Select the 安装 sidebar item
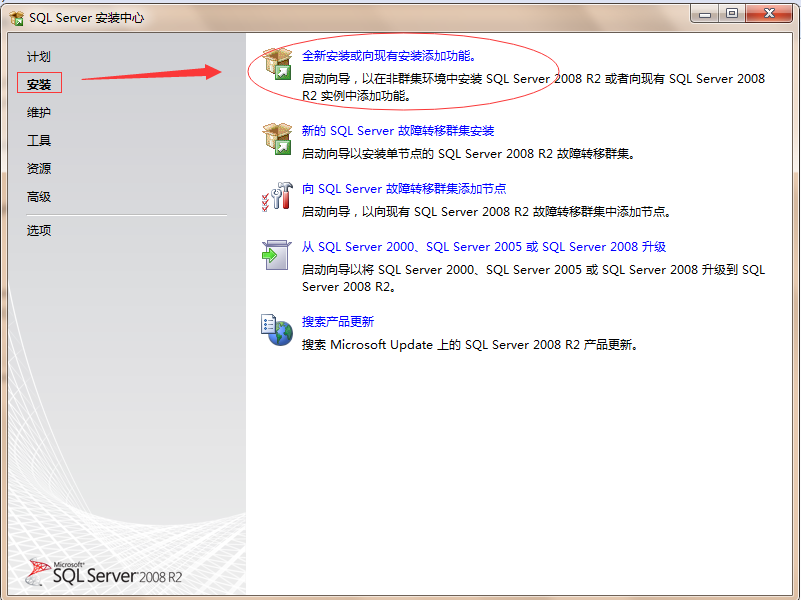 pos(39,84)
